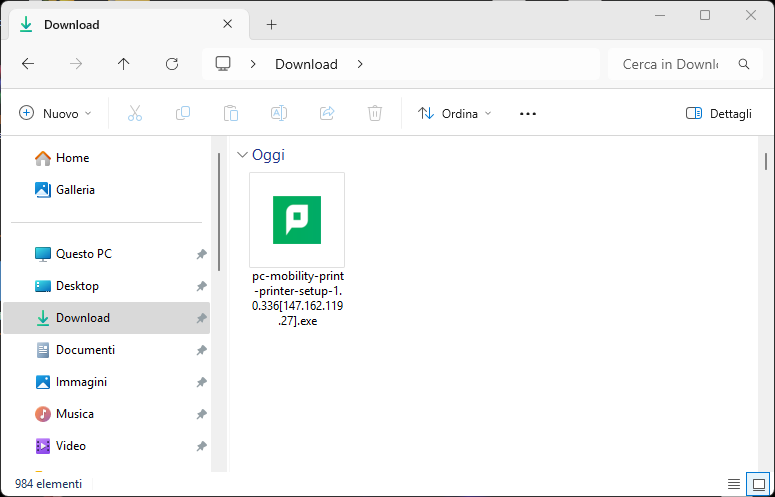Click the Cut (scissors) icon
This screenshot has height=497, width=775.
(x=134, y=114)
